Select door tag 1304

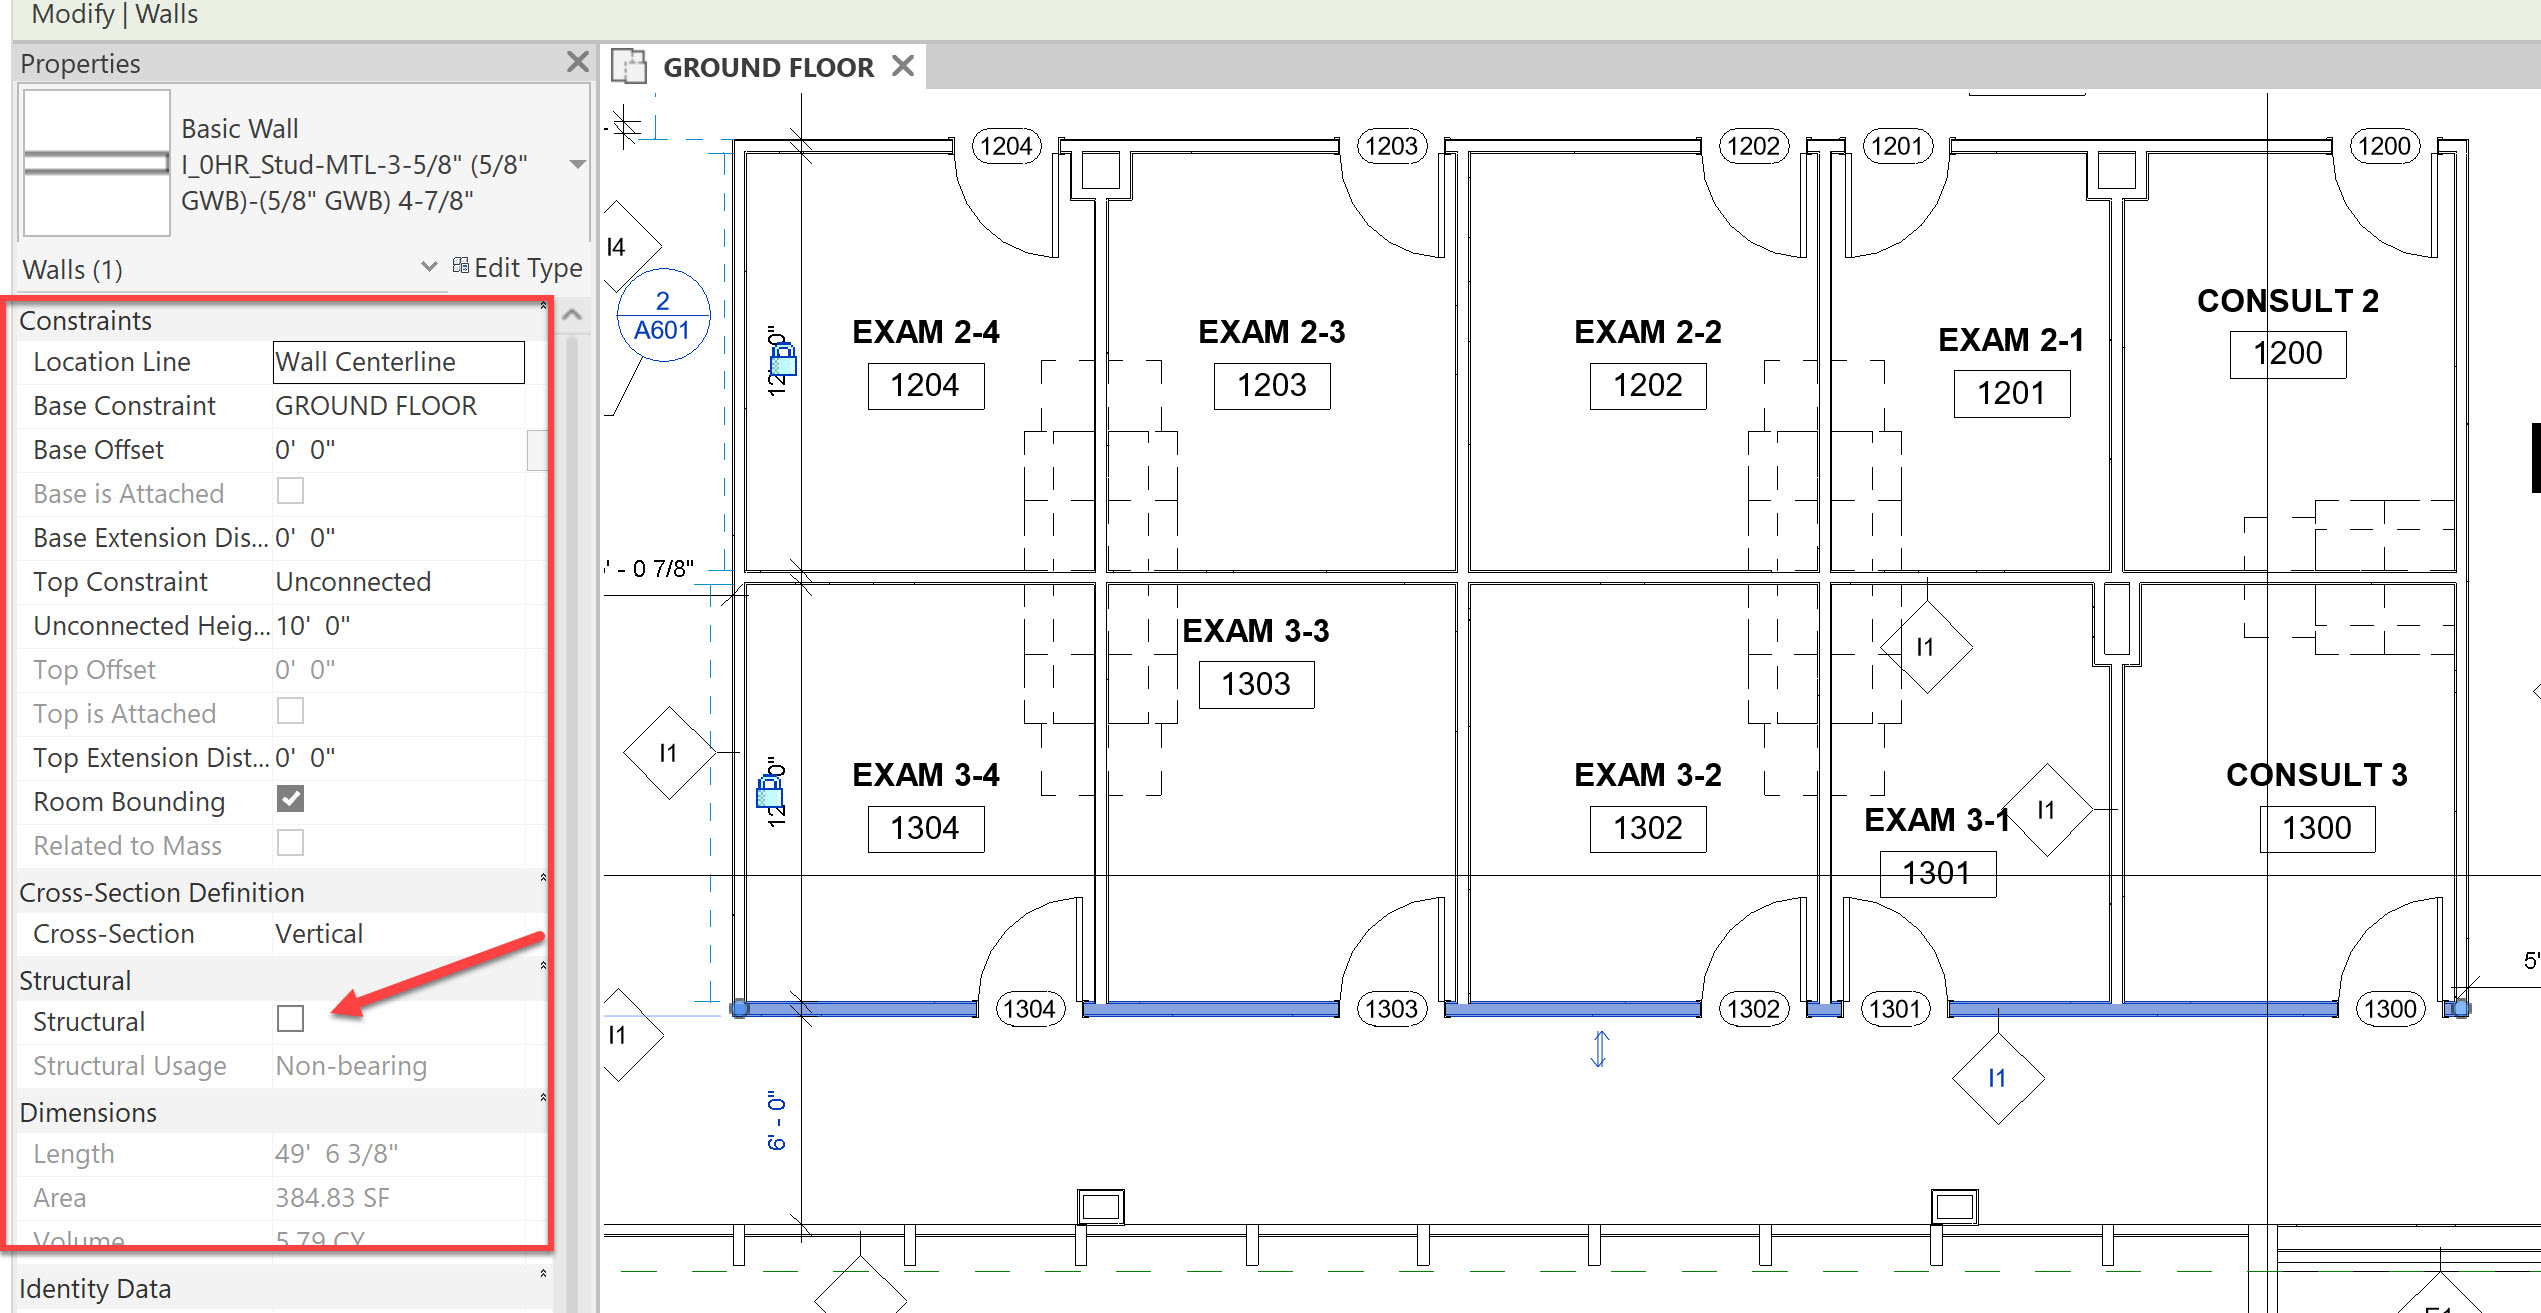[1029, 1009]
